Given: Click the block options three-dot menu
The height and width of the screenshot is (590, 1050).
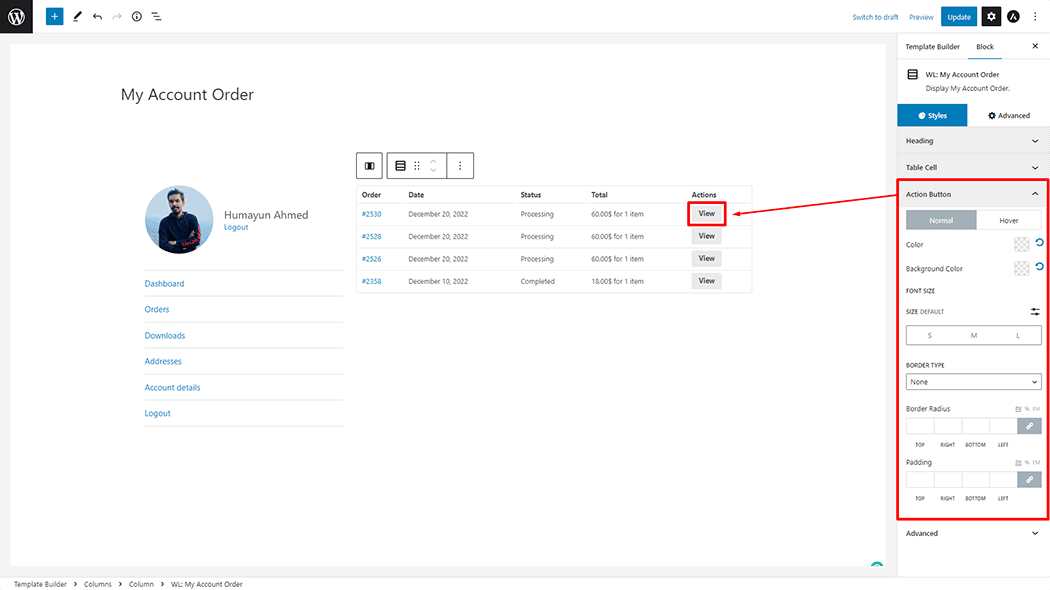Looking at the screenshot, I should (460, 166).
